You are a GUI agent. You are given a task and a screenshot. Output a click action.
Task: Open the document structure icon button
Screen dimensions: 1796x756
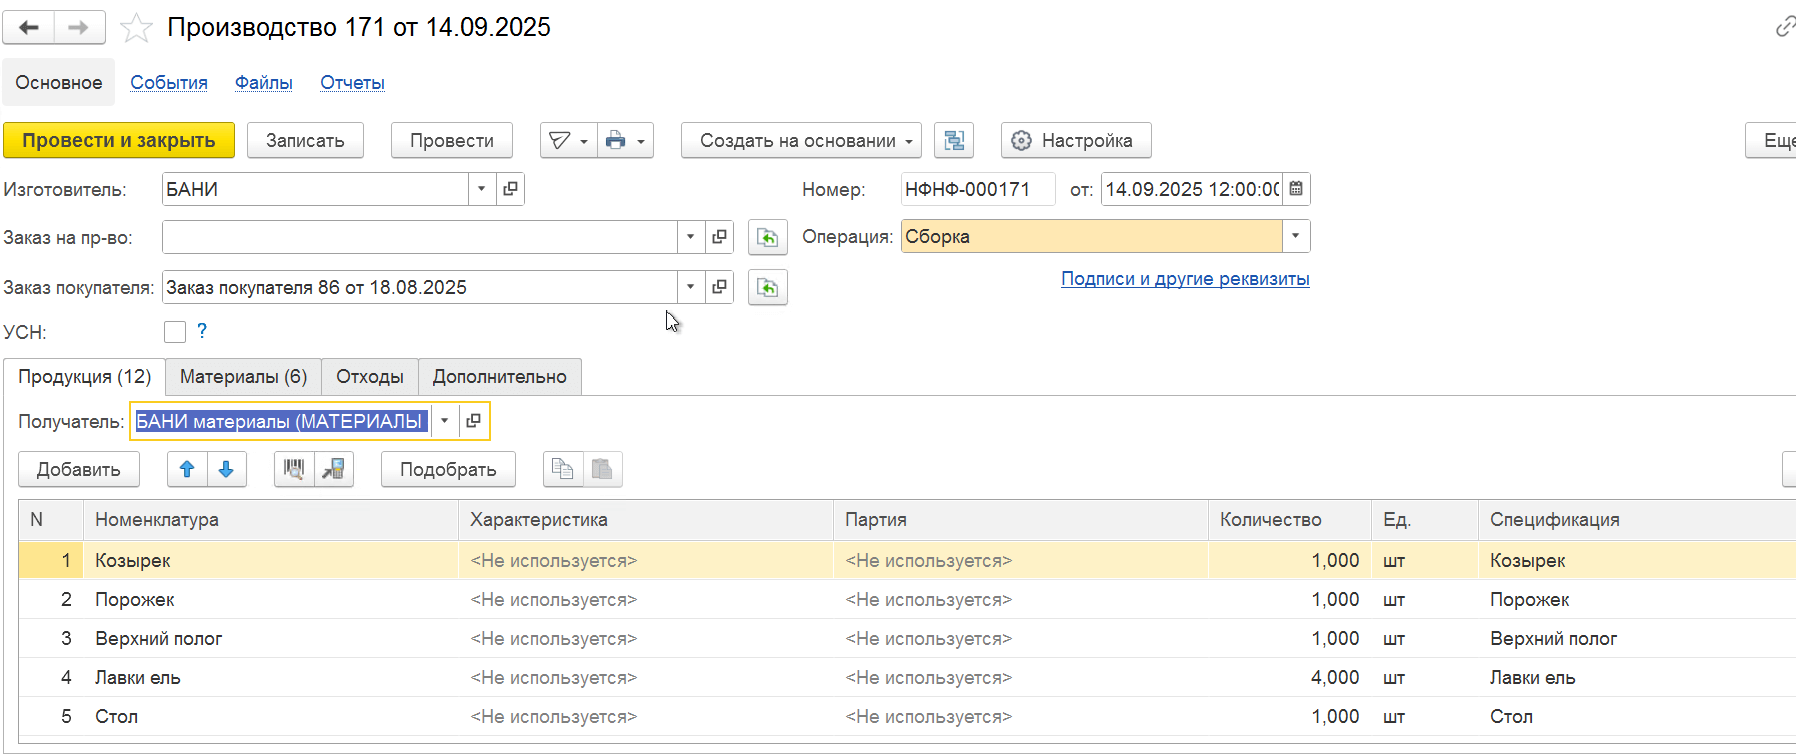(x=954, y=141)
